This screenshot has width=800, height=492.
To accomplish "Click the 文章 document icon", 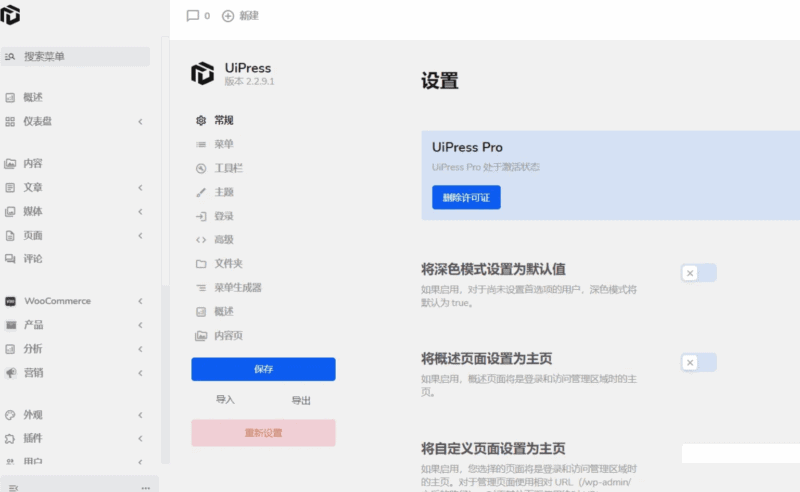I will click(x=10, y=187).
